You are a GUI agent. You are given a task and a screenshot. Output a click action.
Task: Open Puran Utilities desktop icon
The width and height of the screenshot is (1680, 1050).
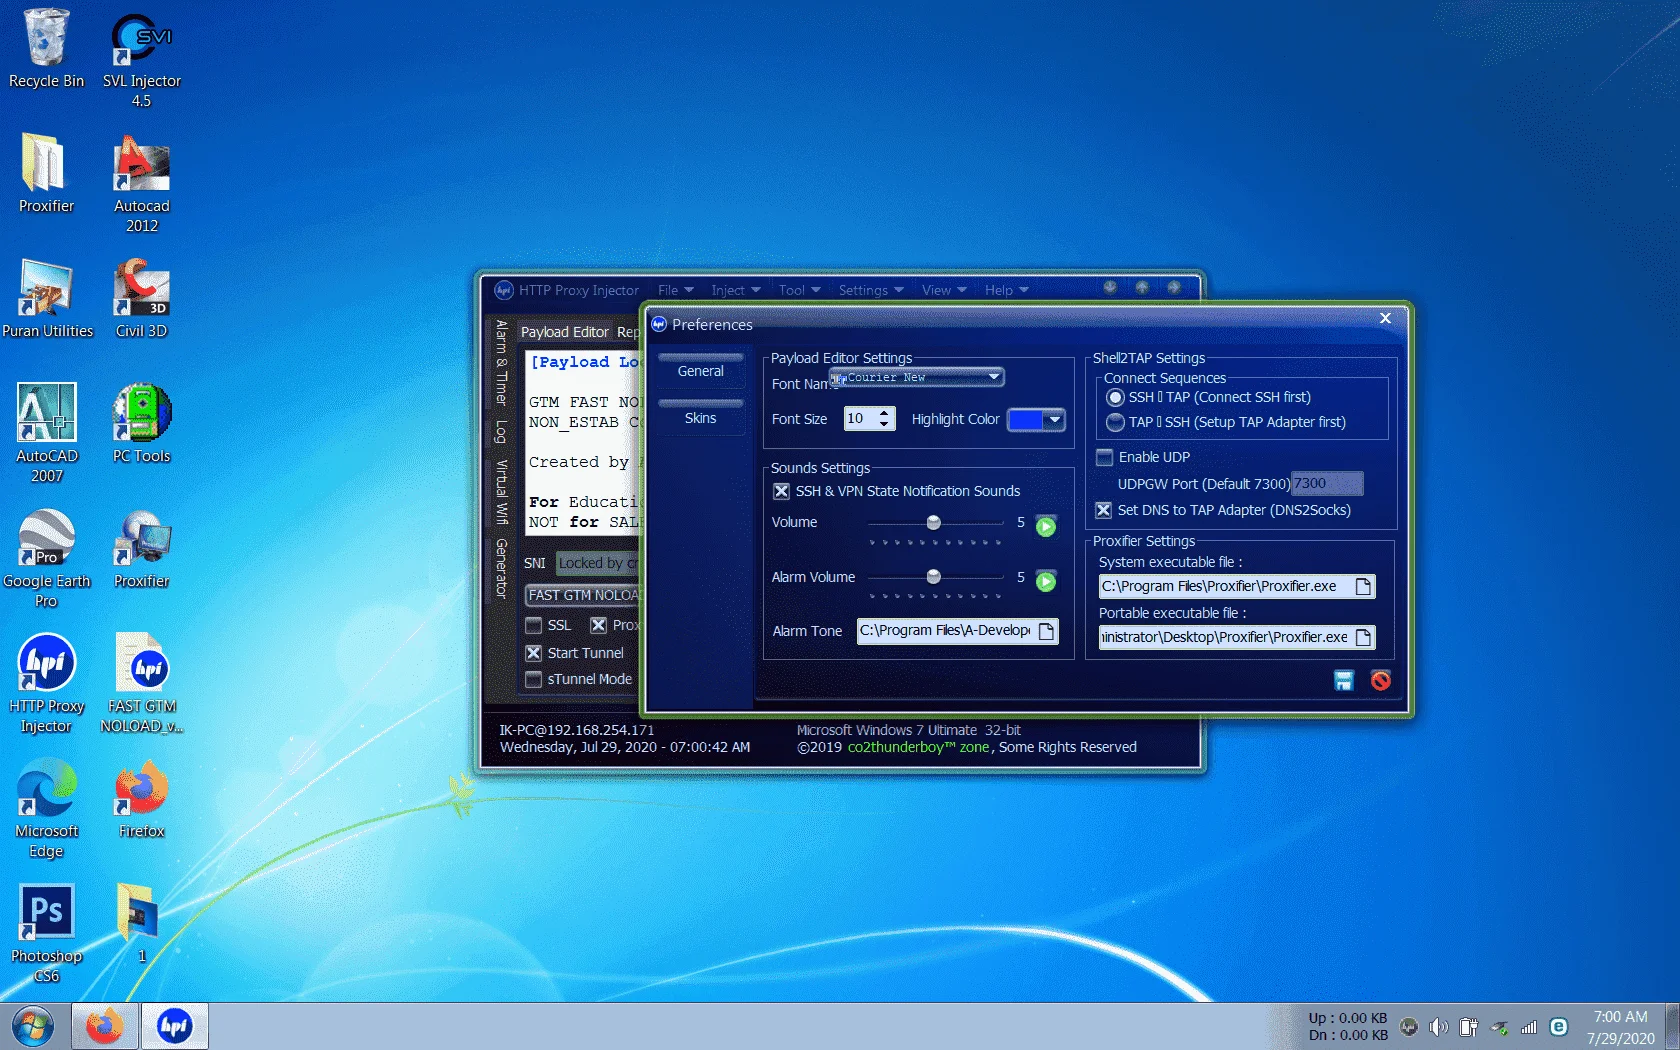(x=47, y=298)
